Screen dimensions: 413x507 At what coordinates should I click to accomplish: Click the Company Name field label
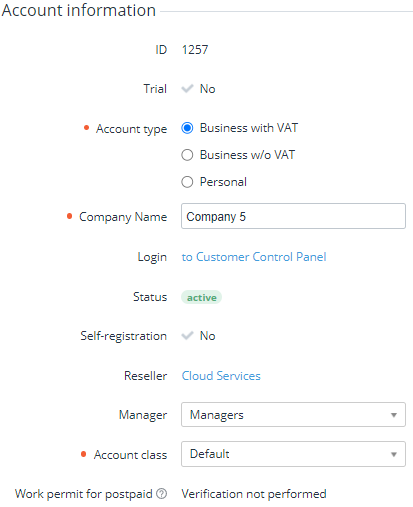click(x=123, y=217)
